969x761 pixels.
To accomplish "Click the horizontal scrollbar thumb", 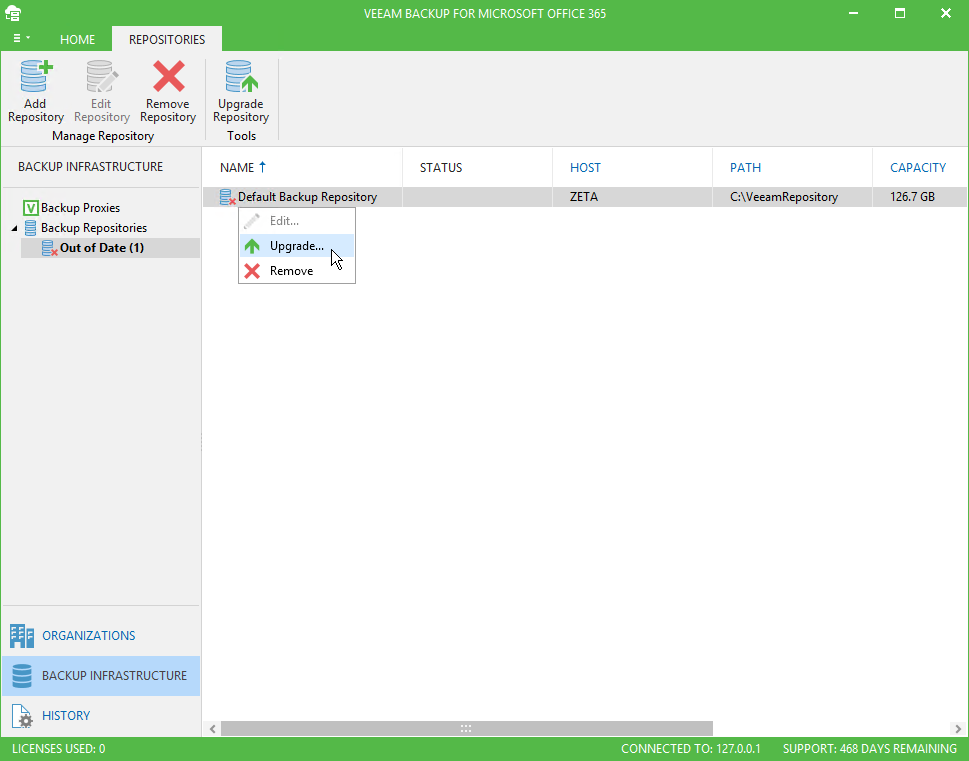I will pos(467,729).
